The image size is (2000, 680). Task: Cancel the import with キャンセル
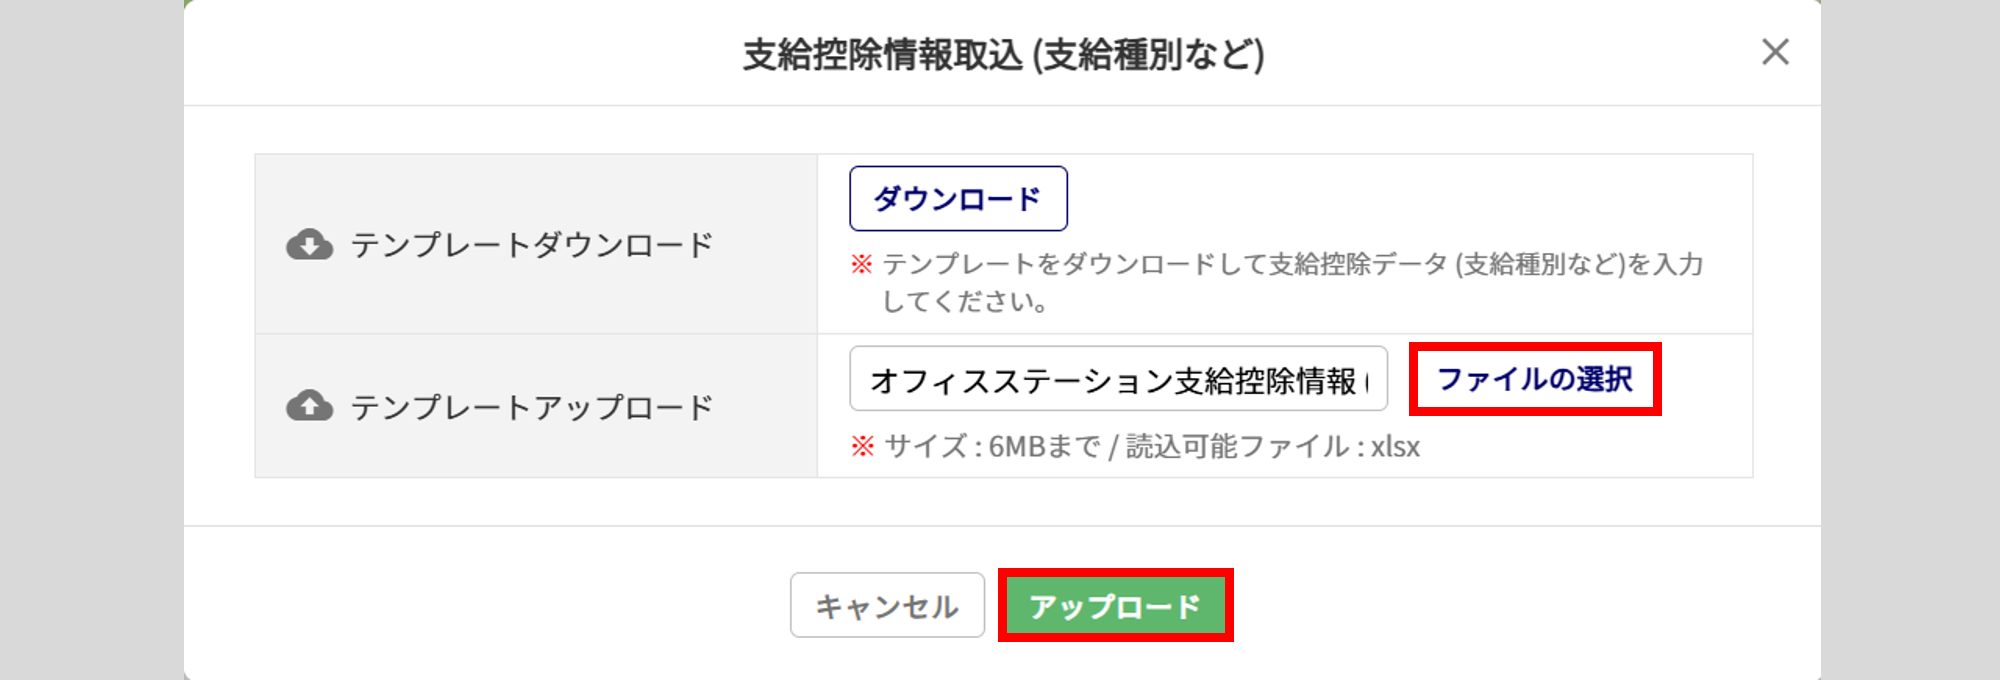tap(887, 605)
